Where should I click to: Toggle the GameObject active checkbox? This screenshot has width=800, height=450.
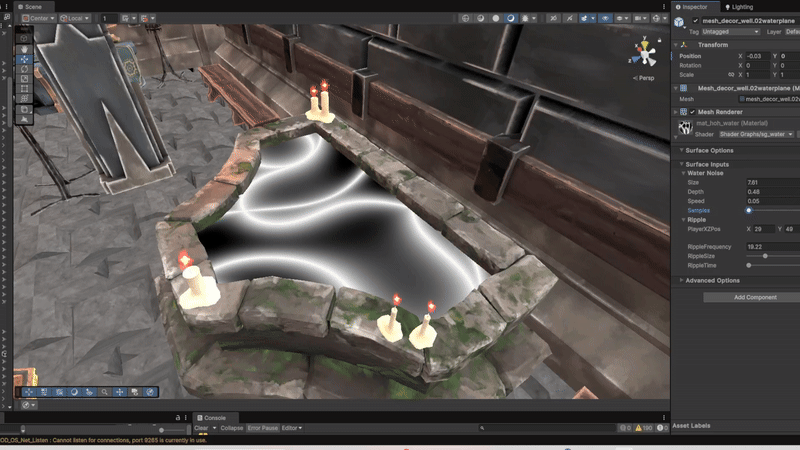(696, 20)
